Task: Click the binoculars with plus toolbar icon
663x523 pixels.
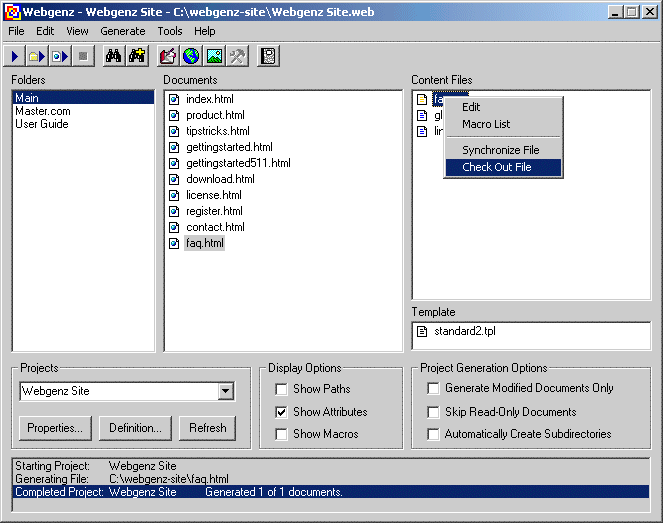Action: (137, 56)
